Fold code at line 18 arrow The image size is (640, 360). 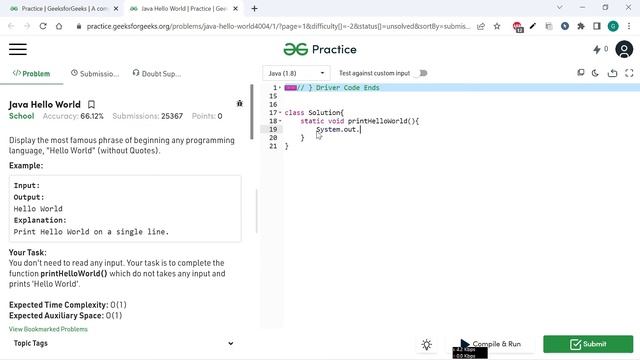(x=280, y=121)
